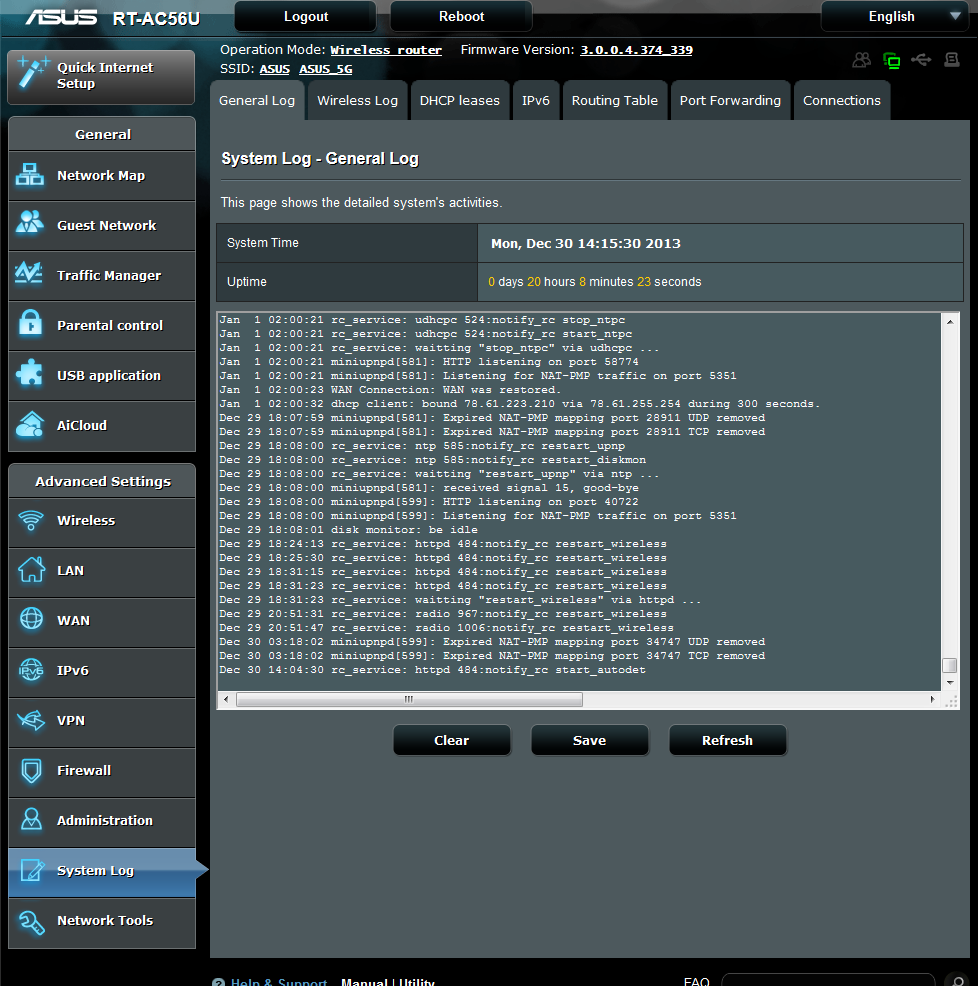978x986 pixels.
Task: Click the Network Tools wrench icon
Action: coord(31,922)
